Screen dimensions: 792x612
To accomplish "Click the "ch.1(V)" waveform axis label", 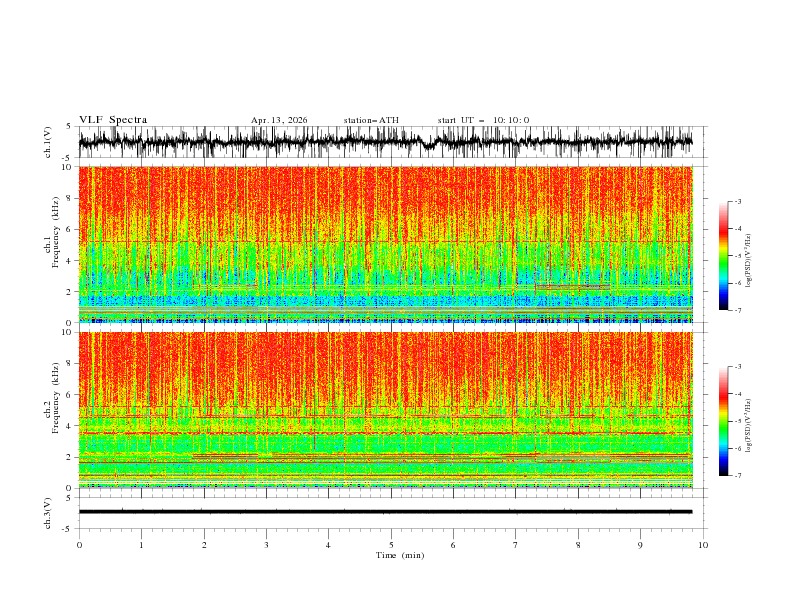I will [x=48, y=142].
